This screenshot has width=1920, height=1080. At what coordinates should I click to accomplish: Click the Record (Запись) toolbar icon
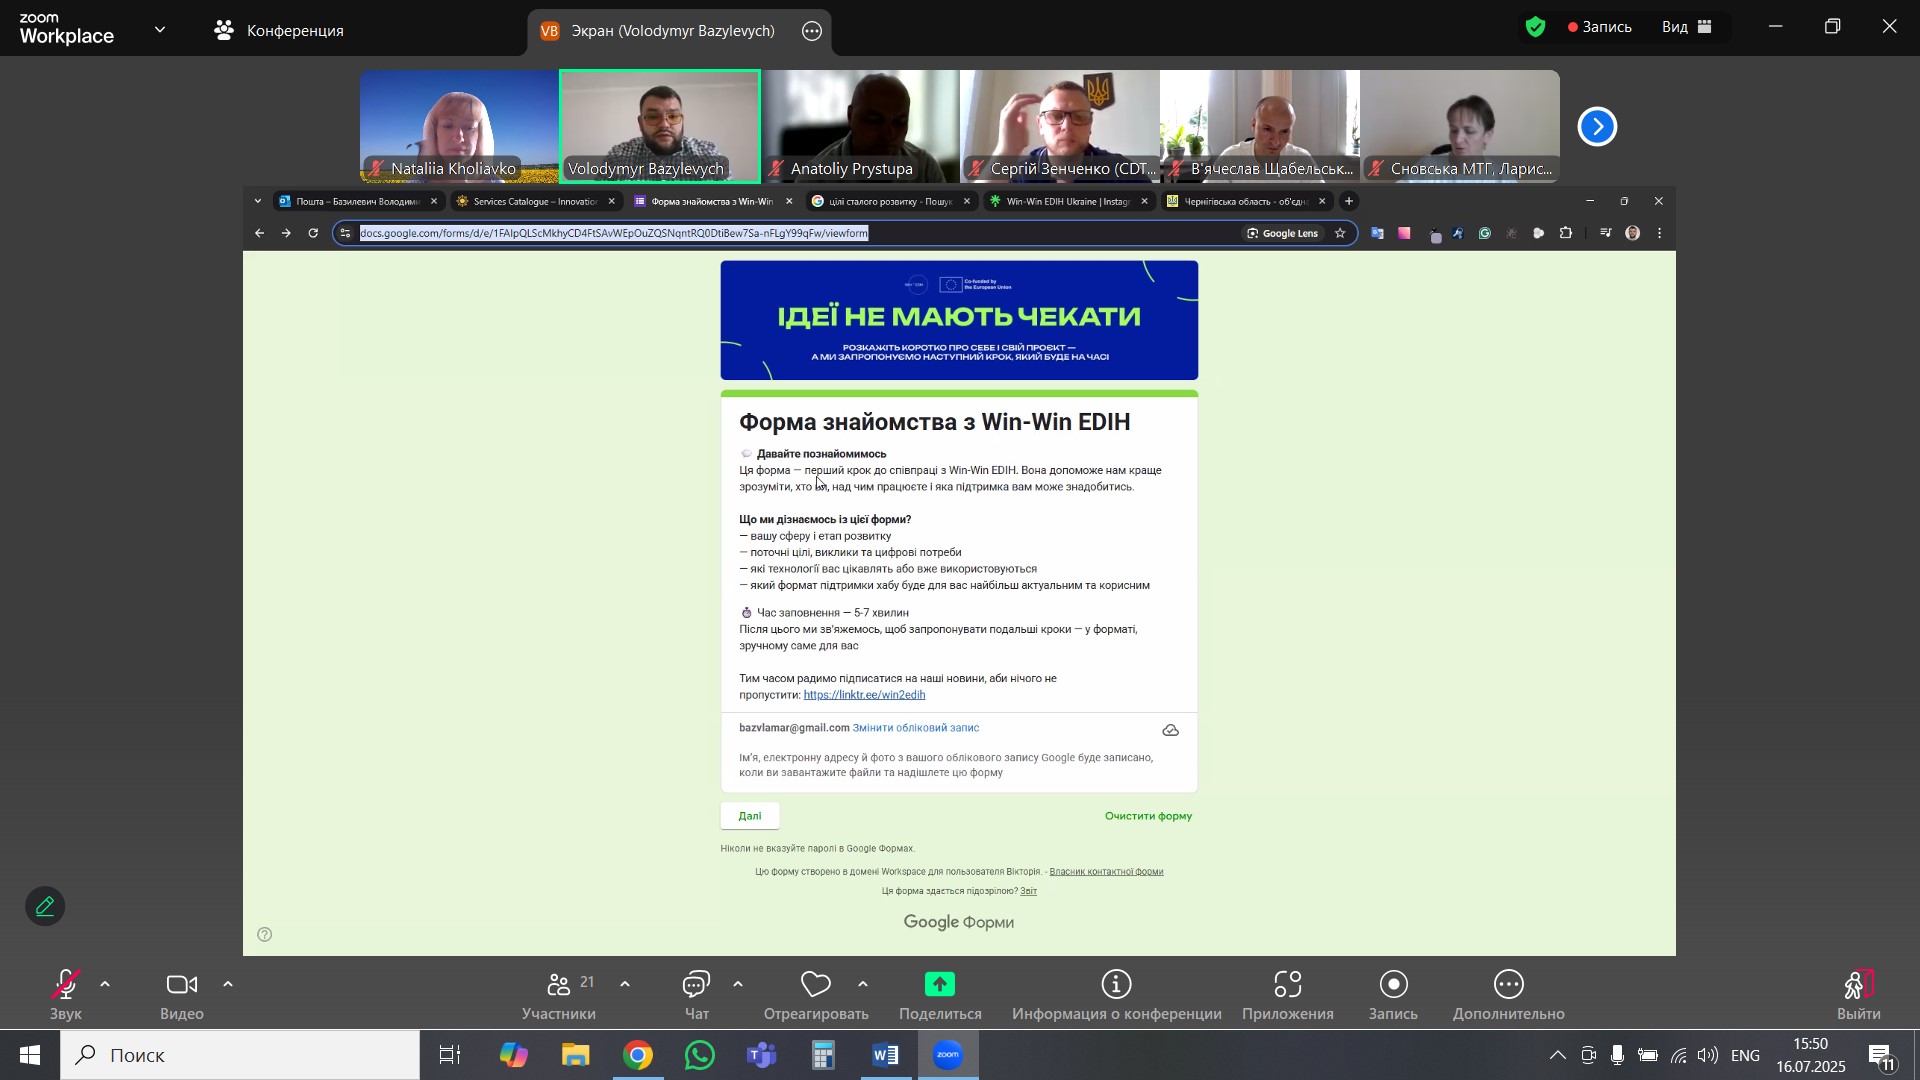coord(1393,987)
